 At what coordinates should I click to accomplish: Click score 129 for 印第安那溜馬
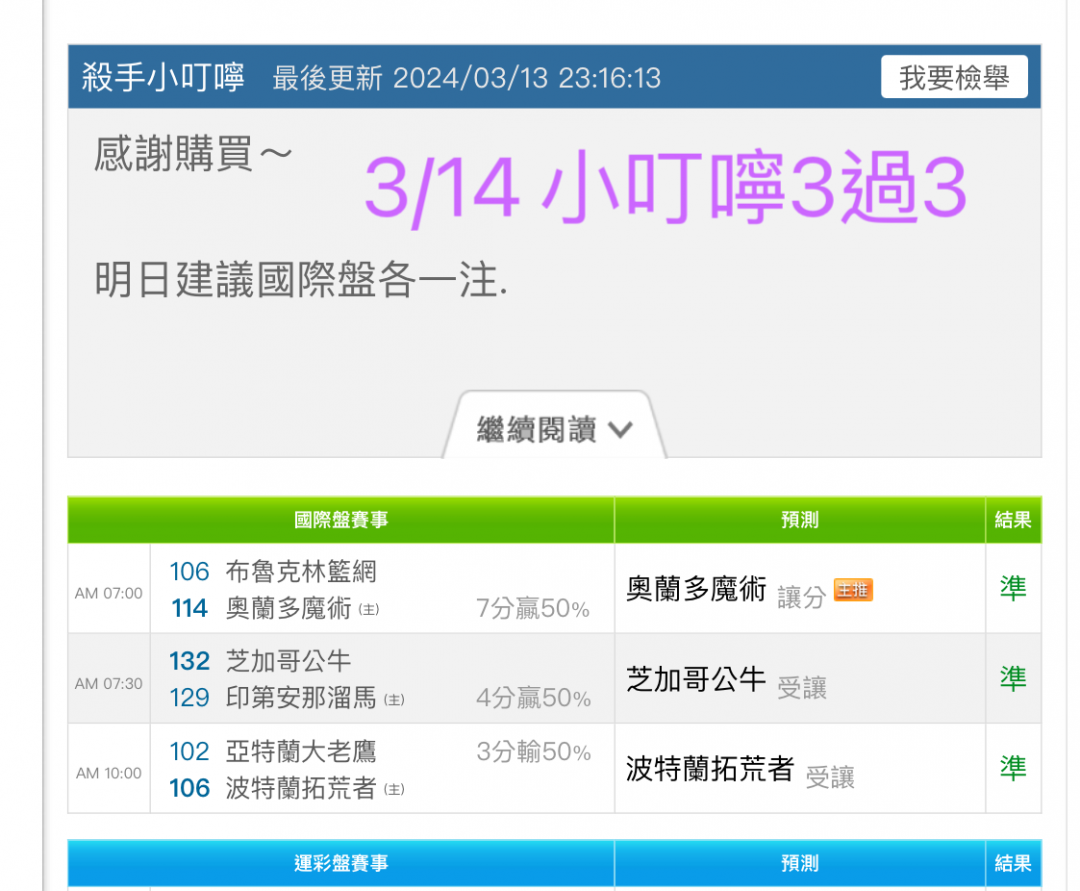189,698
